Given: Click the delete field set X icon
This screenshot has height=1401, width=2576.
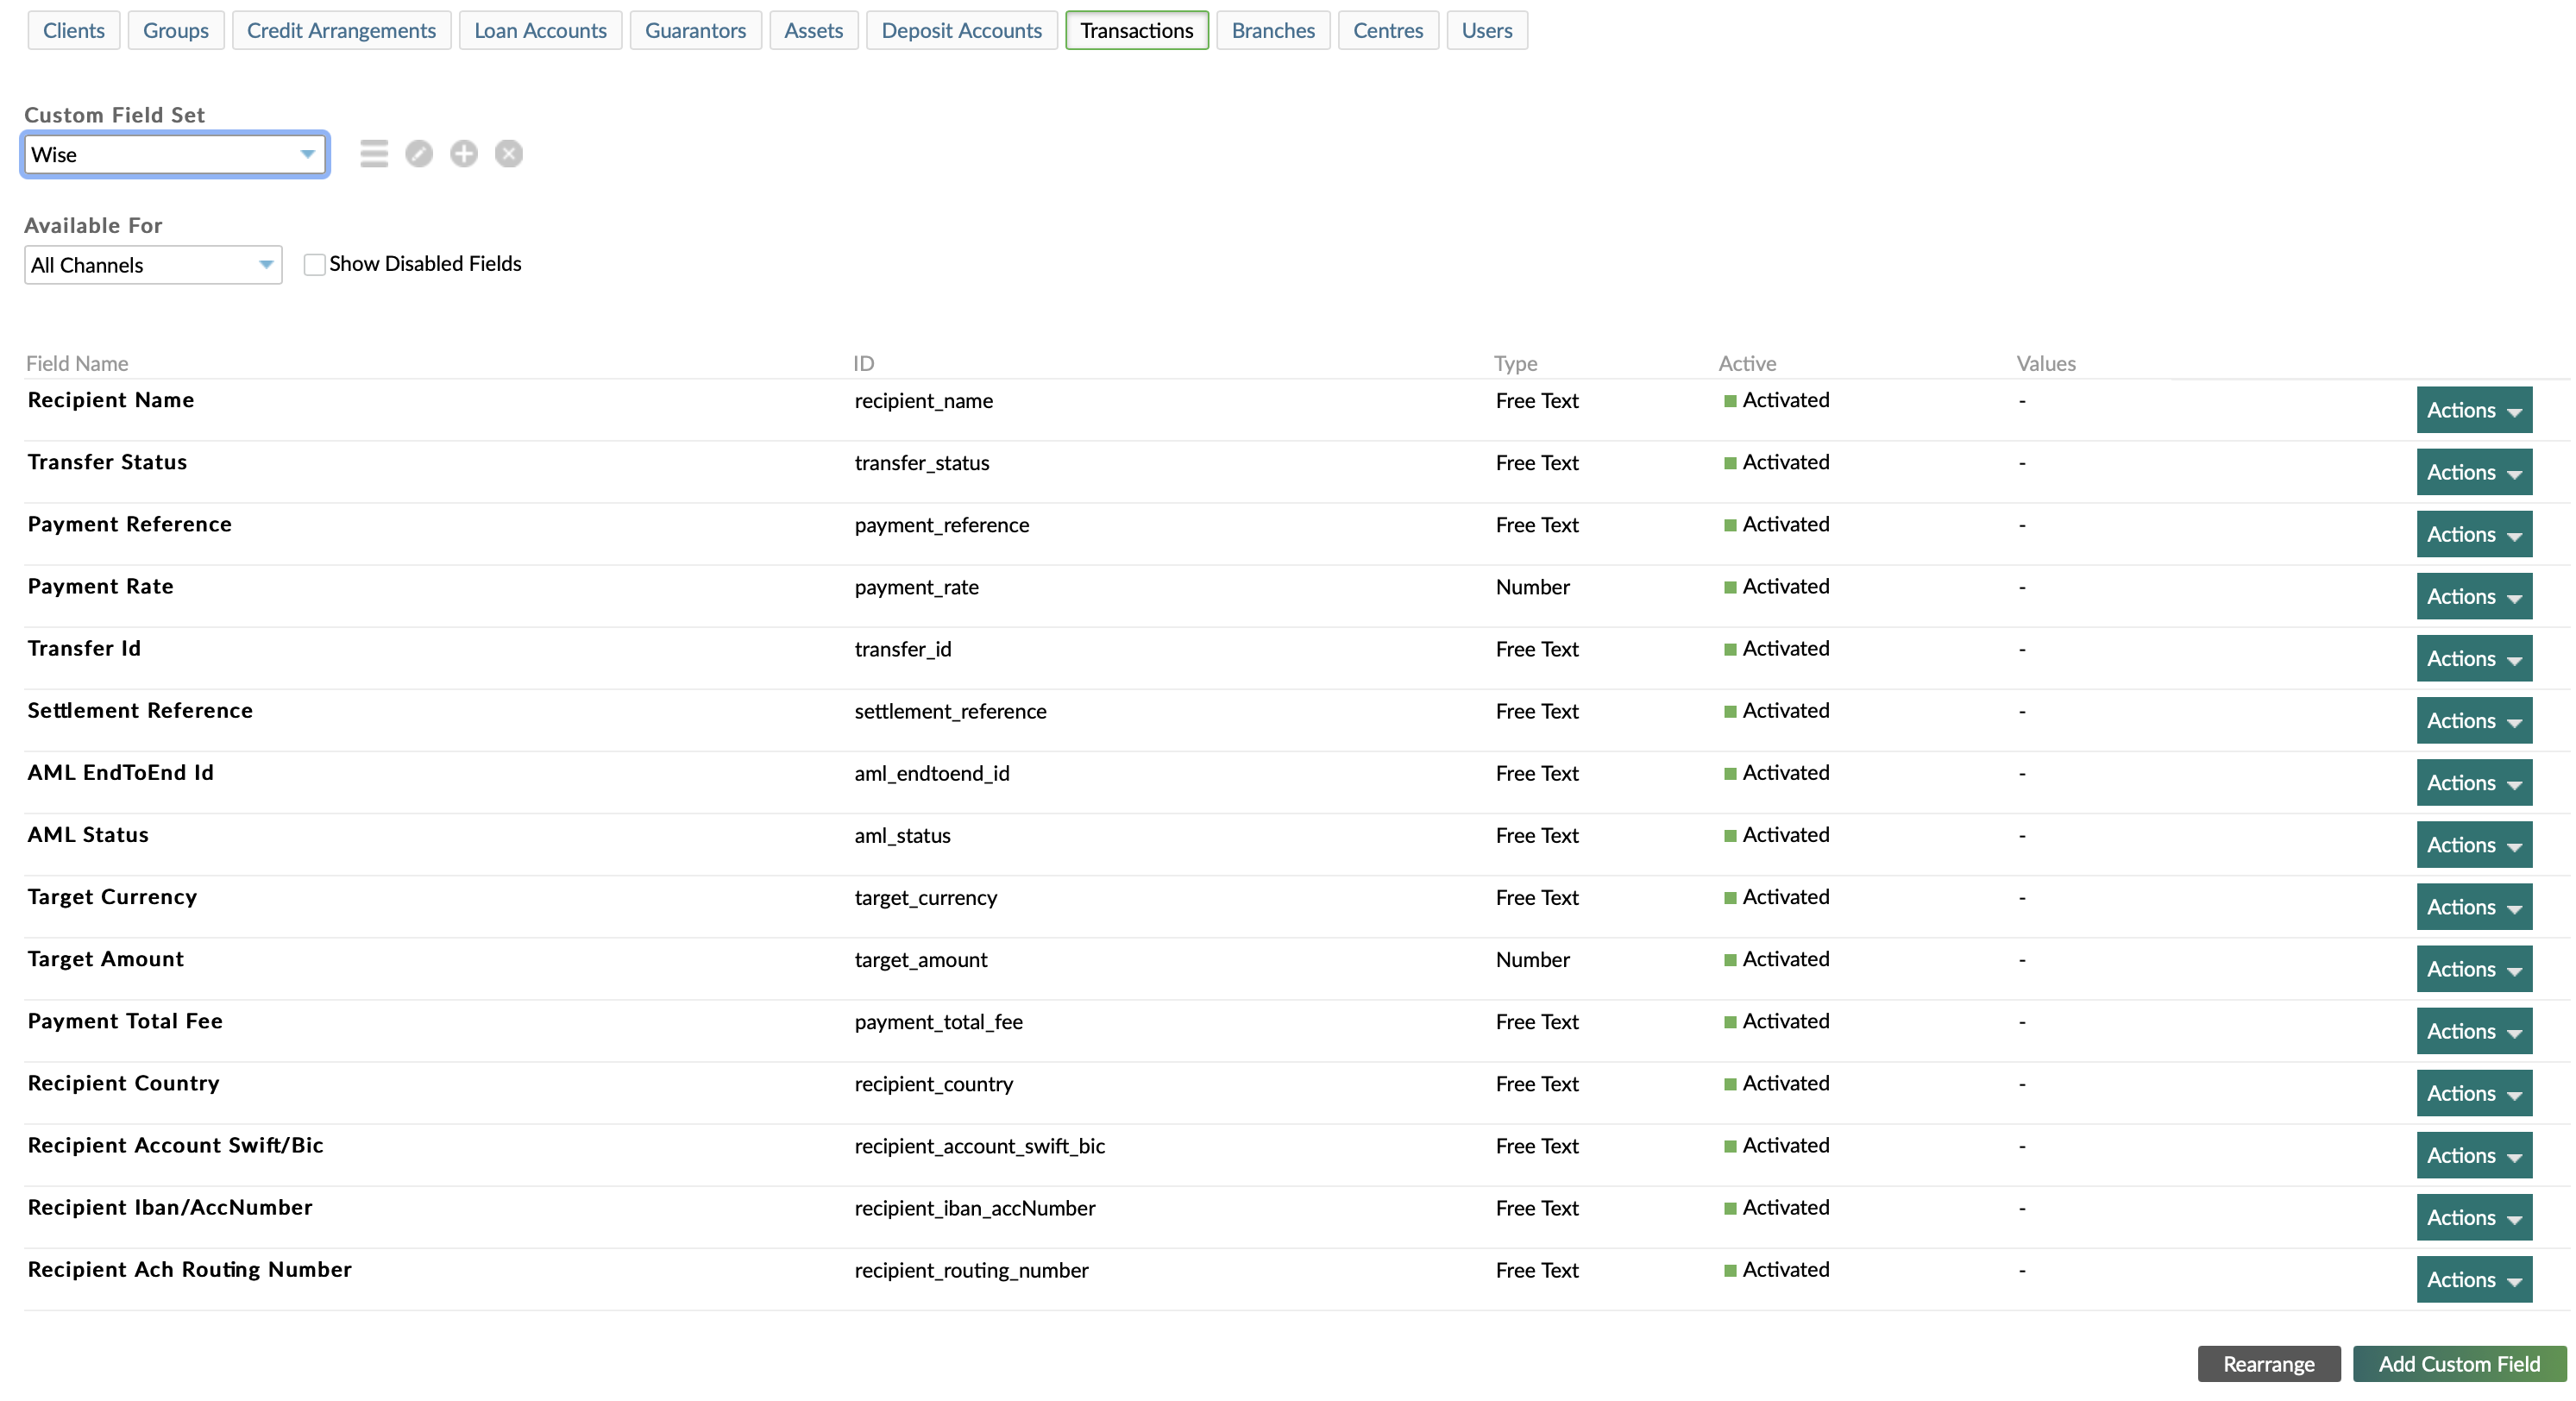Looking at the screenshot, I should coord(509,154).
